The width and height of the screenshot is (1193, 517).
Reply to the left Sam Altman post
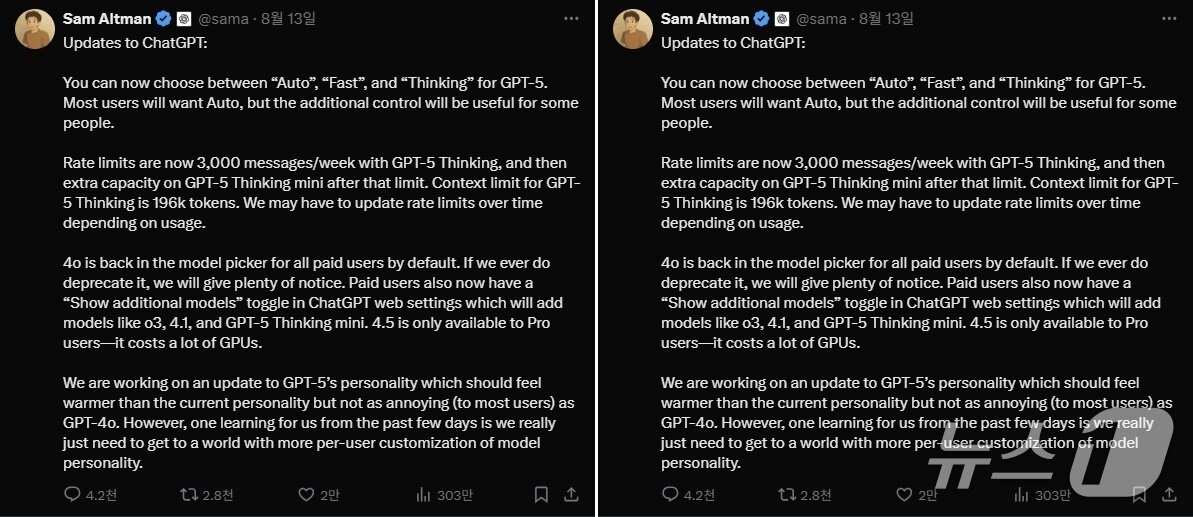click(x=72, y=494)
